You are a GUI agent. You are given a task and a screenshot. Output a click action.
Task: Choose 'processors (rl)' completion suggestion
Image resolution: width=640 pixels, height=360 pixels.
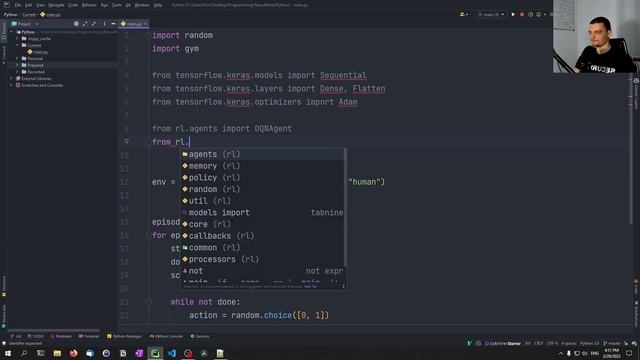pos(262,259)
